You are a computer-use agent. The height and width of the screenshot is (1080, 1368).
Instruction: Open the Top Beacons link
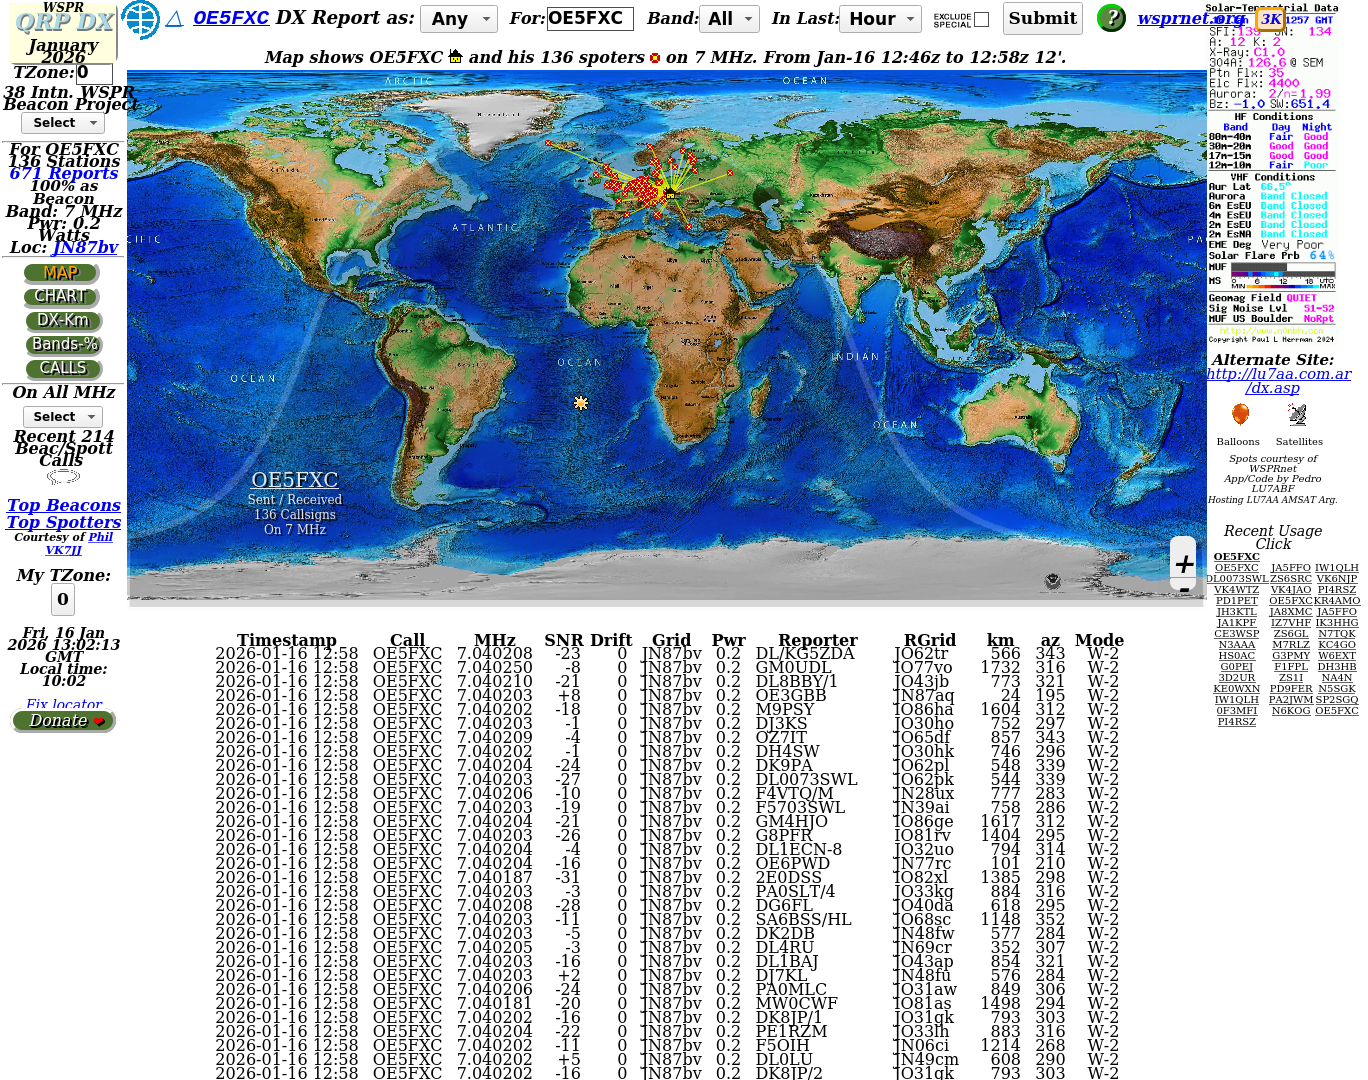coord(64,506)
